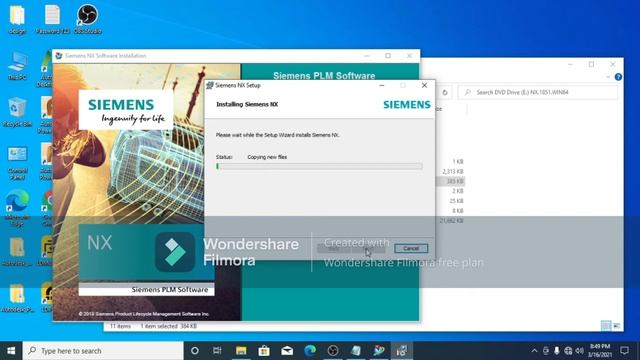This screenshot has width=640, height=360.
Task: Click the Type here to search box
Action: pos(103,351)
